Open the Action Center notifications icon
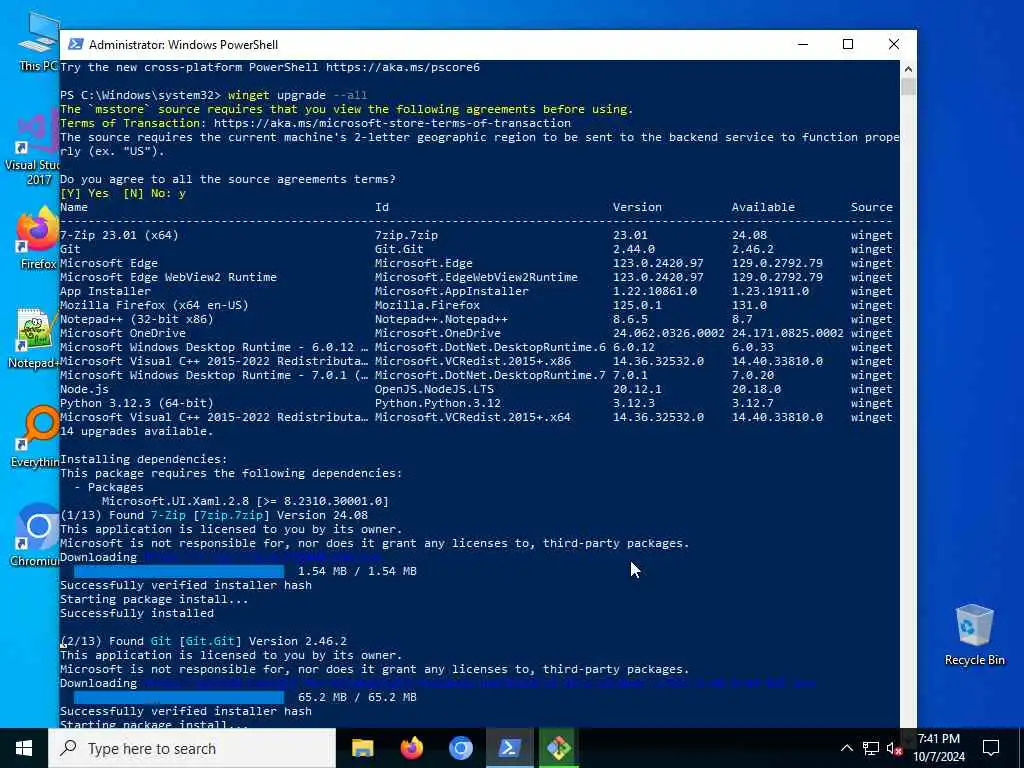Viewport: 1024px width, 768px height. (991, 748)
